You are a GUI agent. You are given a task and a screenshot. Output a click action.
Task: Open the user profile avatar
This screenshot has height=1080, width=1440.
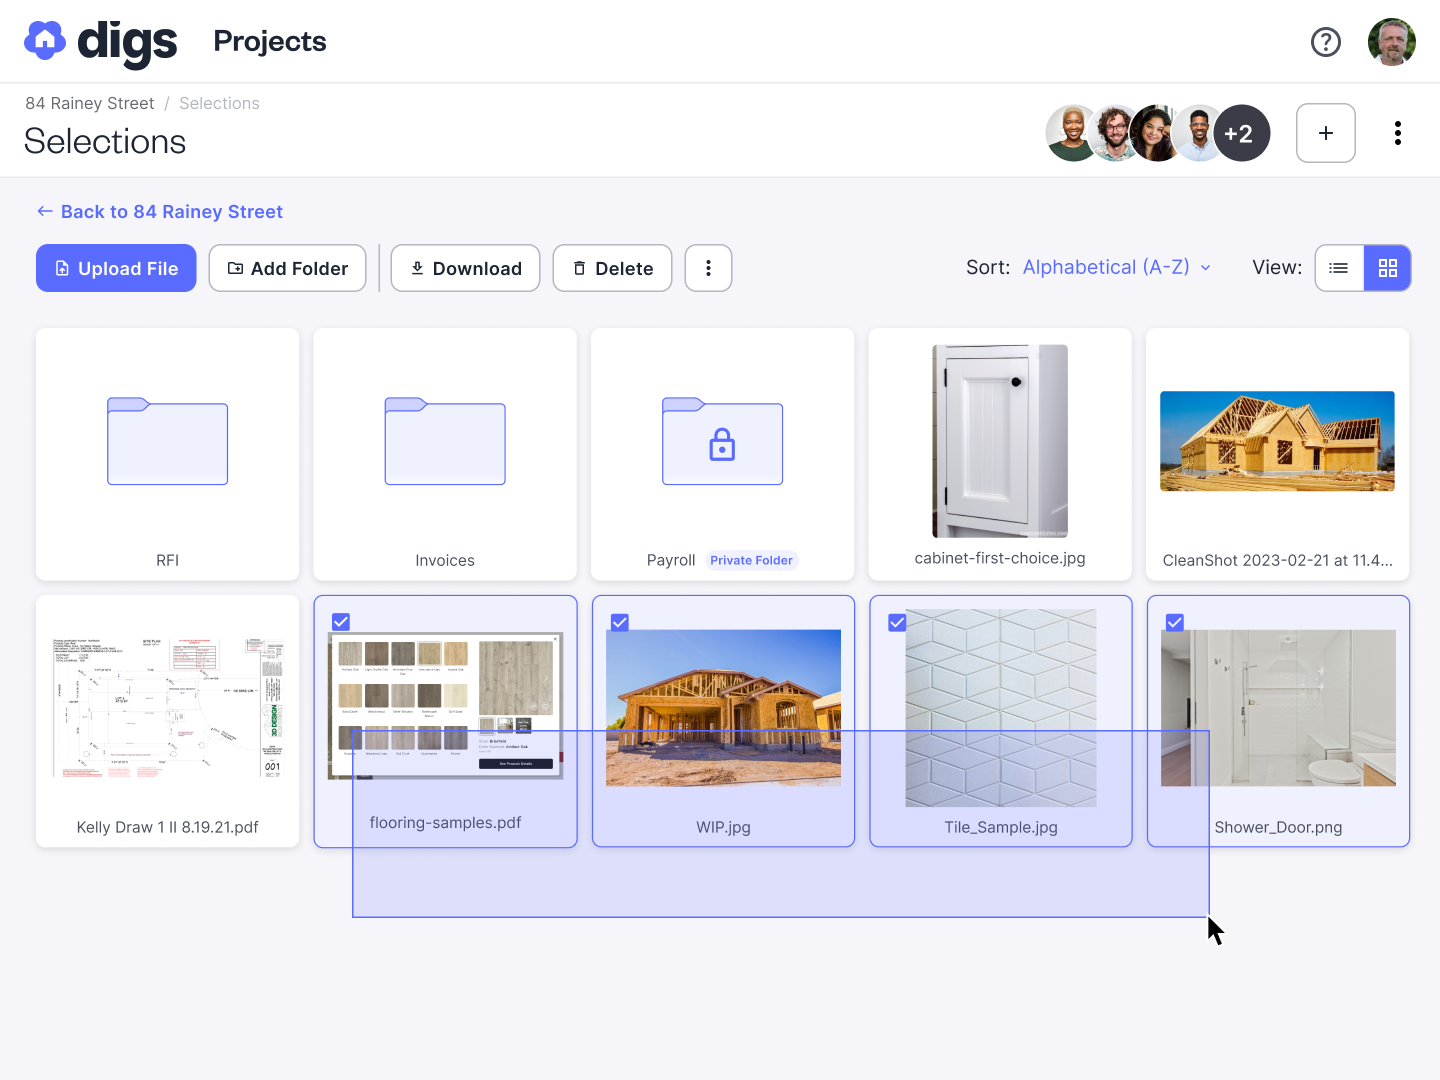tap(1391, 42)
